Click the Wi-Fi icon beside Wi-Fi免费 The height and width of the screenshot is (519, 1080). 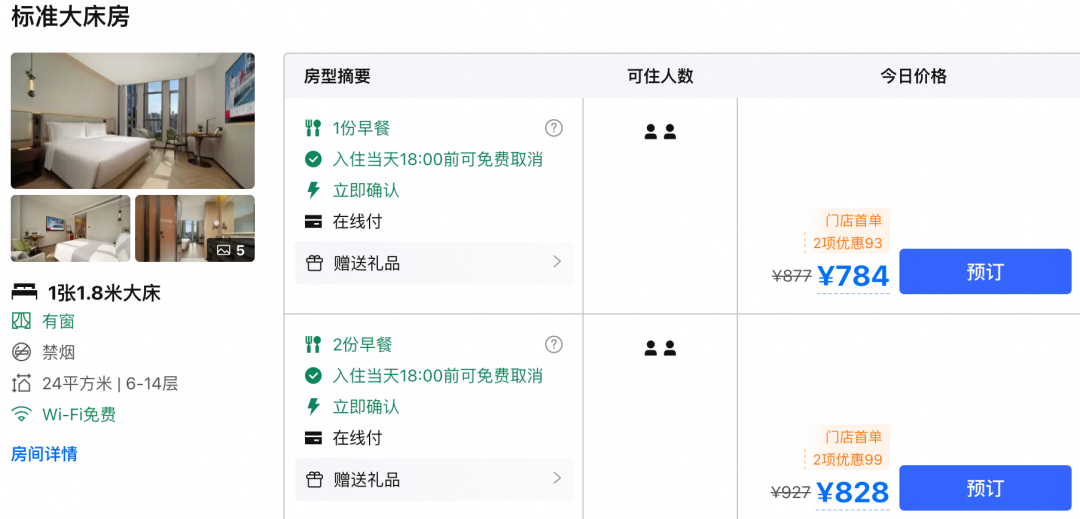(x=22, y=414)
